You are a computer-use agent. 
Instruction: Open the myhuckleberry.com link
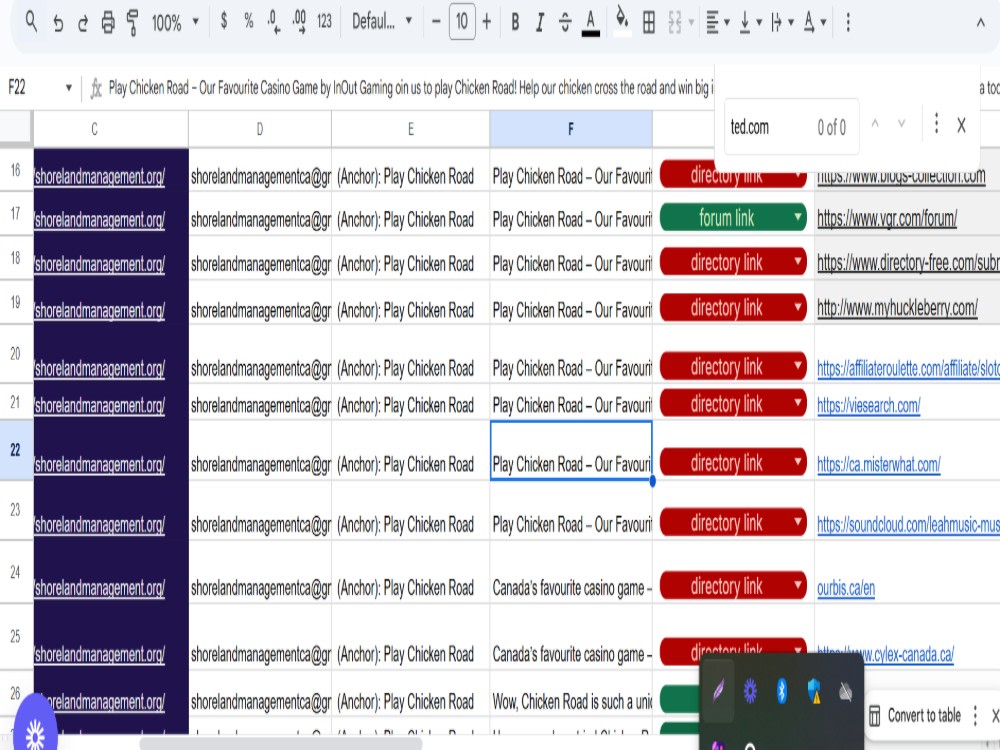click(x=897, y=308)
